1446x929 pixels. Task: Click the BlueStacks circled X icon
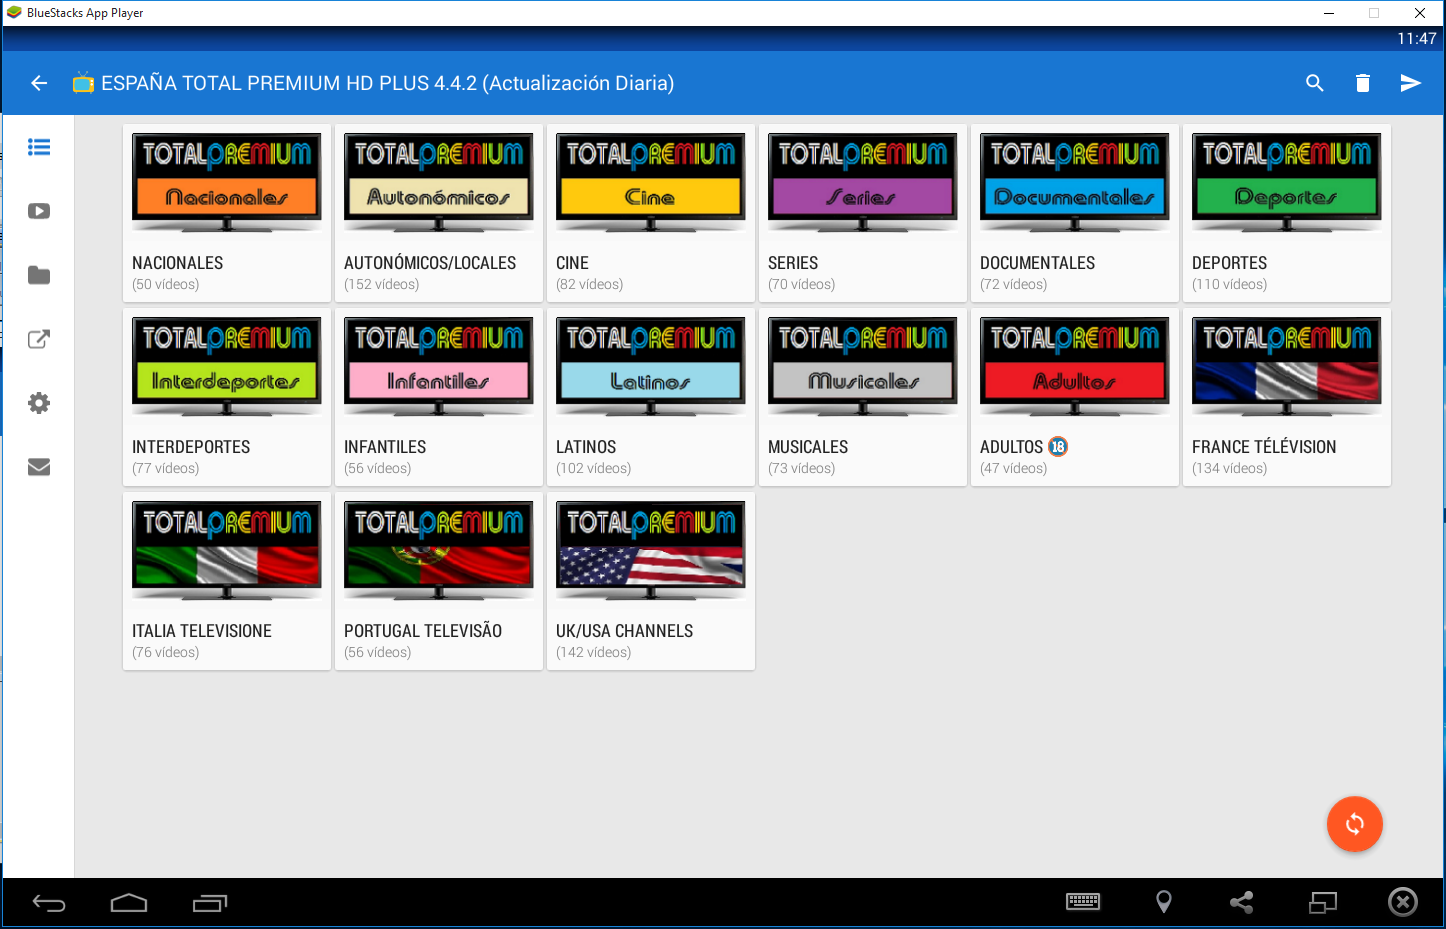pyautogui.click(x=1403, y=902)
